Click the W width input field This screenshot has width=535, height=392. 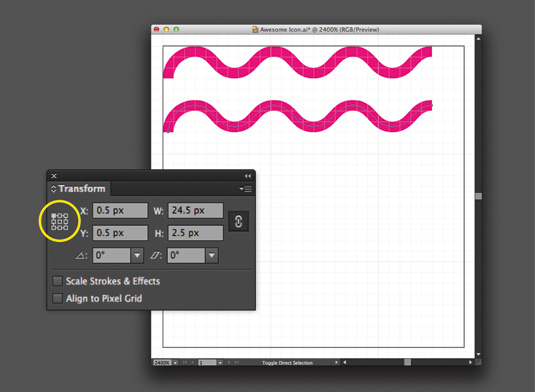pos(196,210)
